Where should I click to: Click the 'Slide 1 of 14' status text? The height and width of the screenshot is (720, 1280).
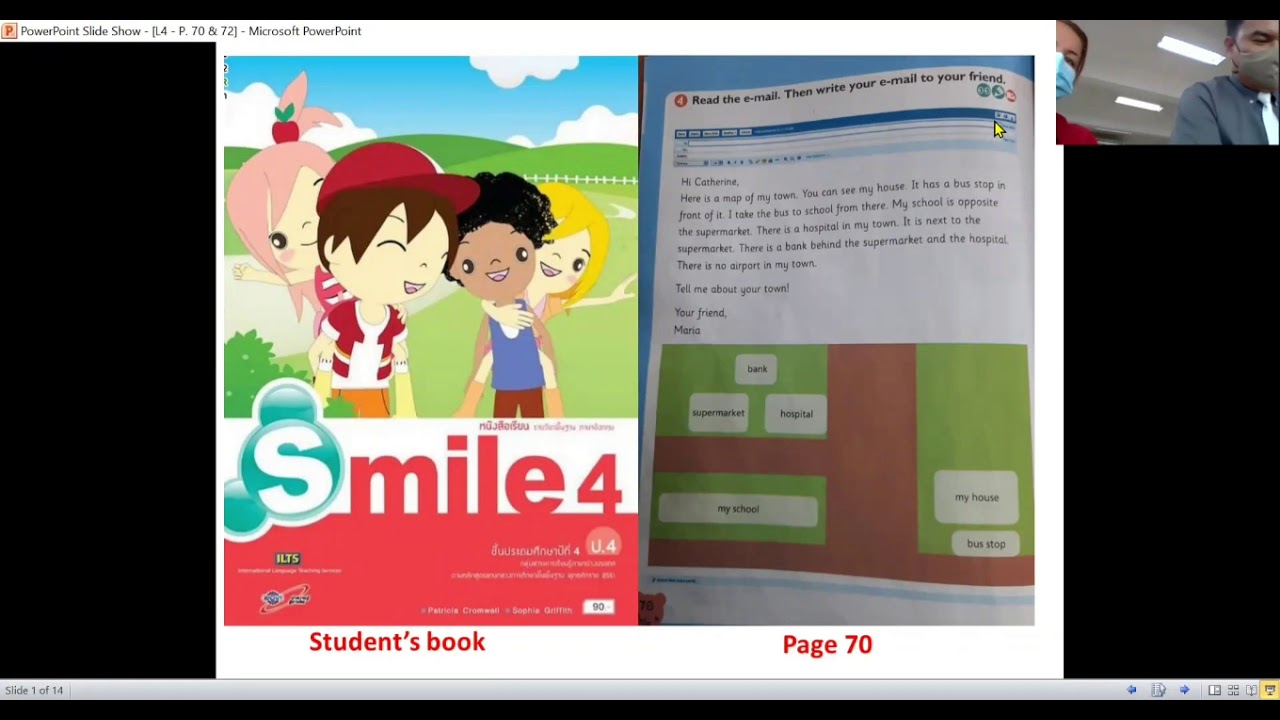point(34,690)
